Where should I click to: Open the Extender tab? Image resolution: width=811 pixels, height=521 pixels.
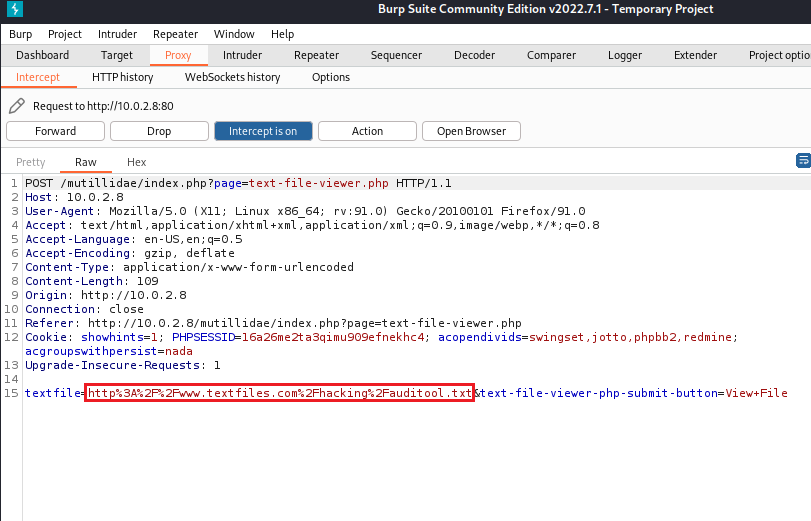695,55
